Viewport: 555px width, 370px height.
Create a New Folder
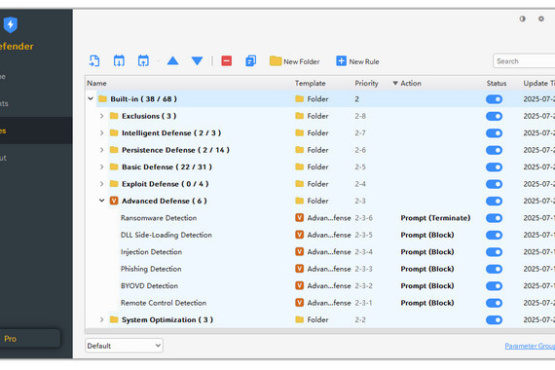[x=294, y=61]
